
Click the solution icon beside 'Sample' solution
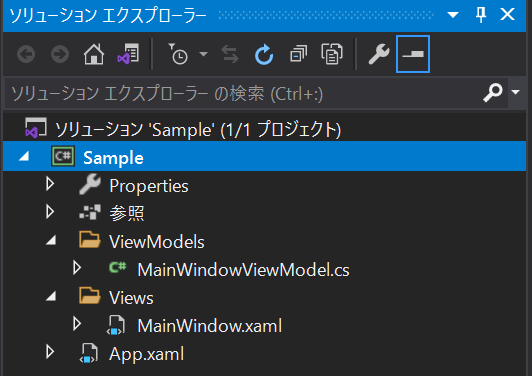coord(36,128)
